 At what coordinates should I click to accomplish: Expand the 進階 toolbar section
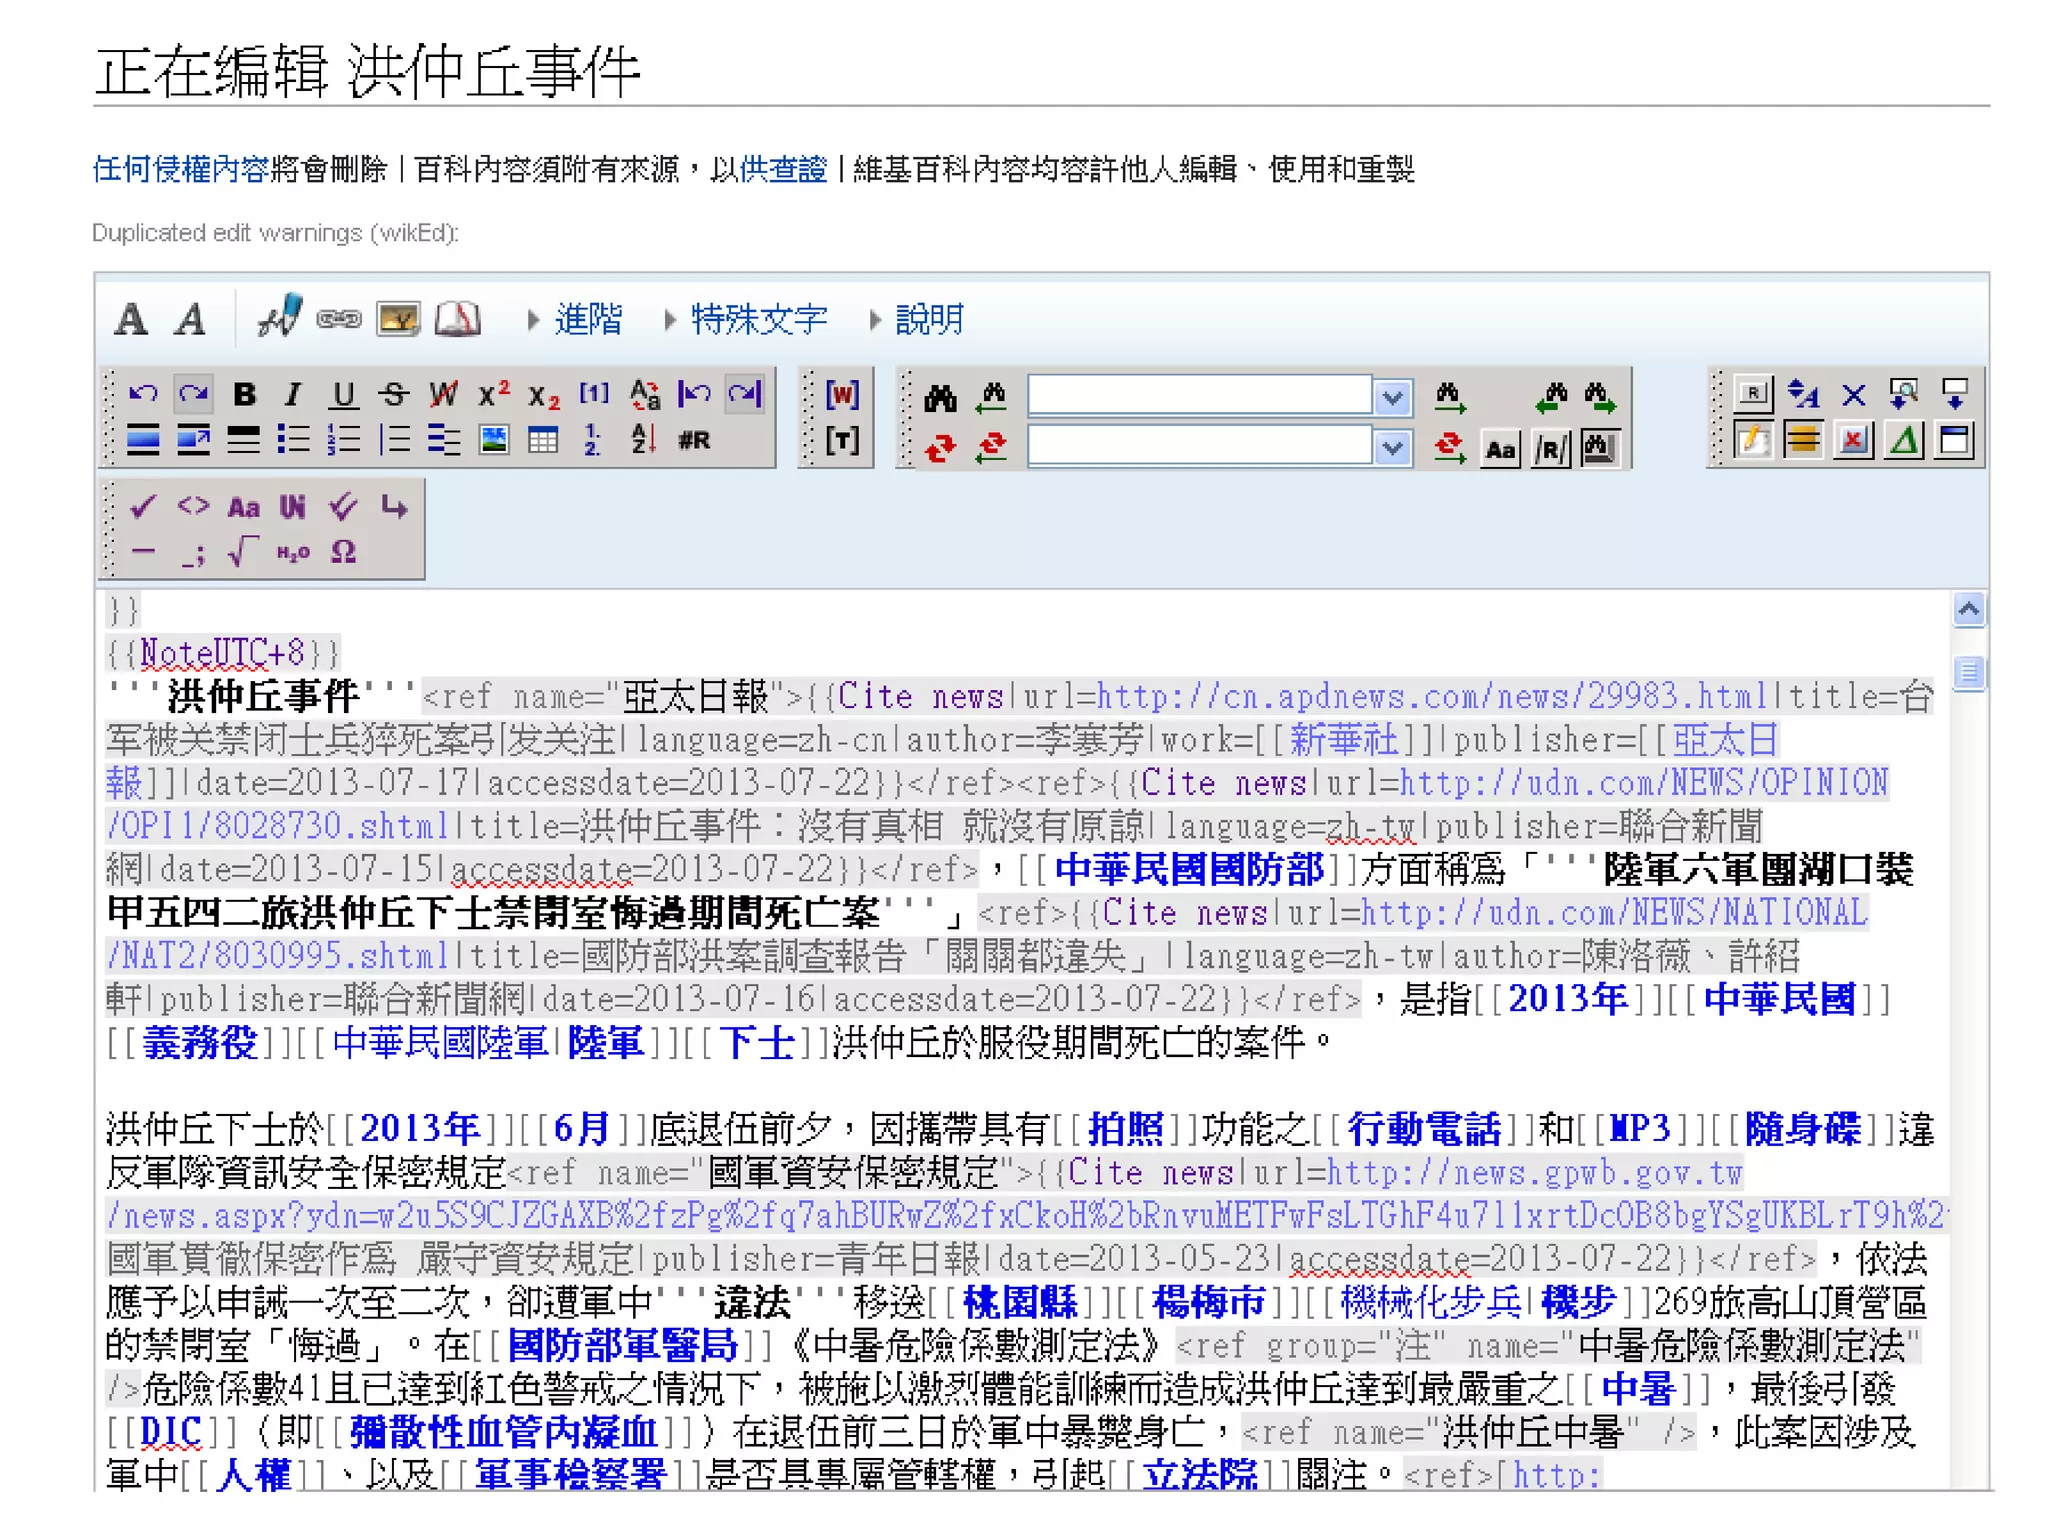588,320
